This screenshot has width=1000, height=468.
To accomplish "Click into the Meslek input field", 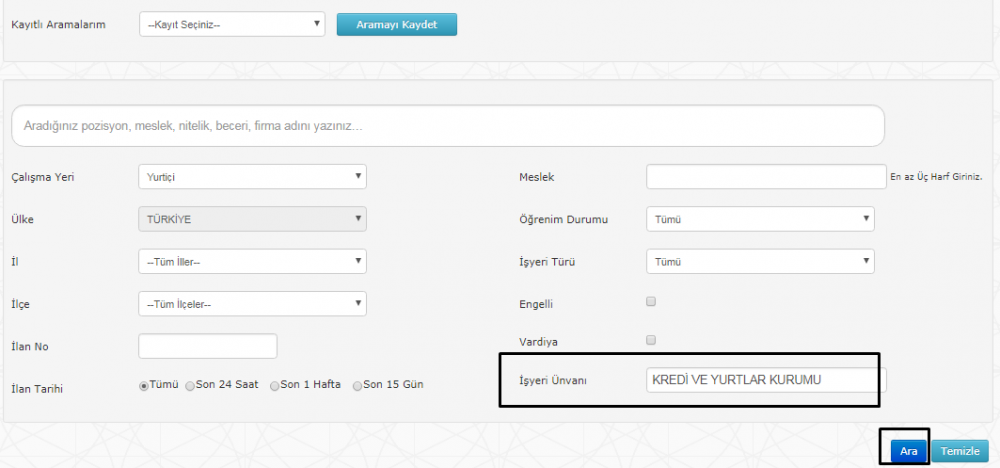I will tap(766, 177).
